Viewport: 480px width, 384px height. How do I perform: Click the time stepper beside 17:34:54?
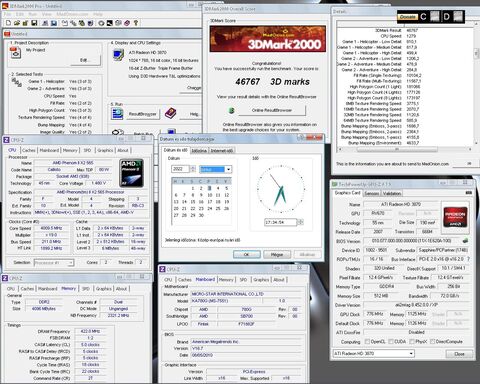300,222
